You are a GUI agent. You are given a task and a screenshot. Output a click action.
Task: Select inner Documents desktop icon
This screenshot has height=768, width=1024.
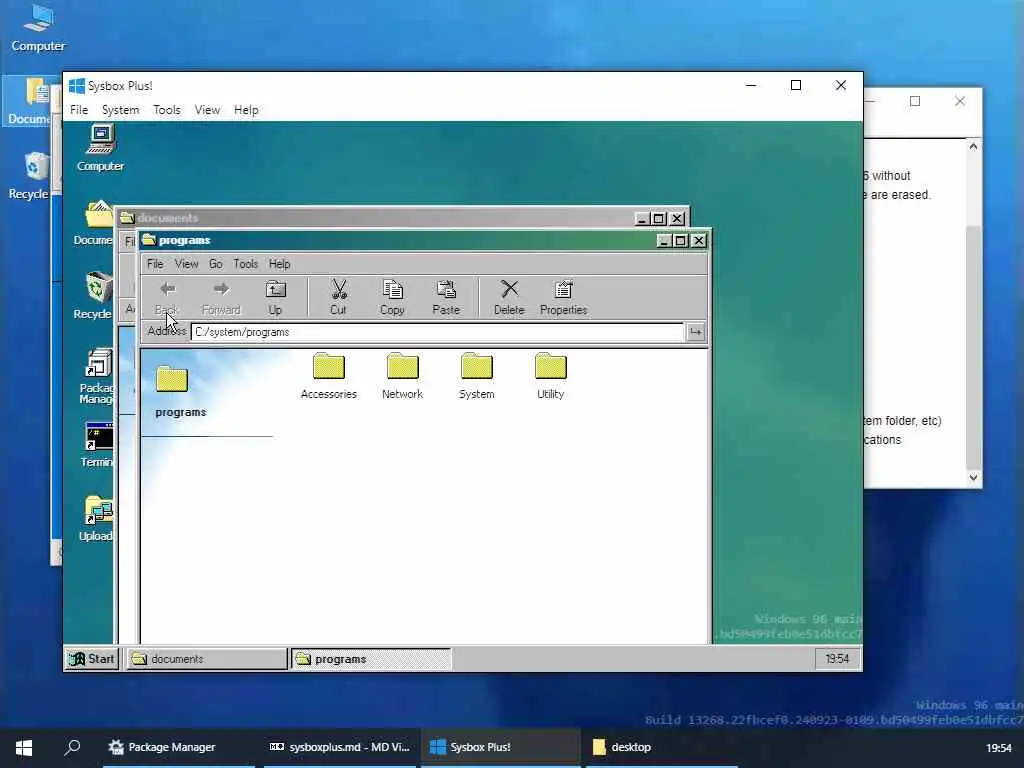pyautogui.click(x=95, y=223)
